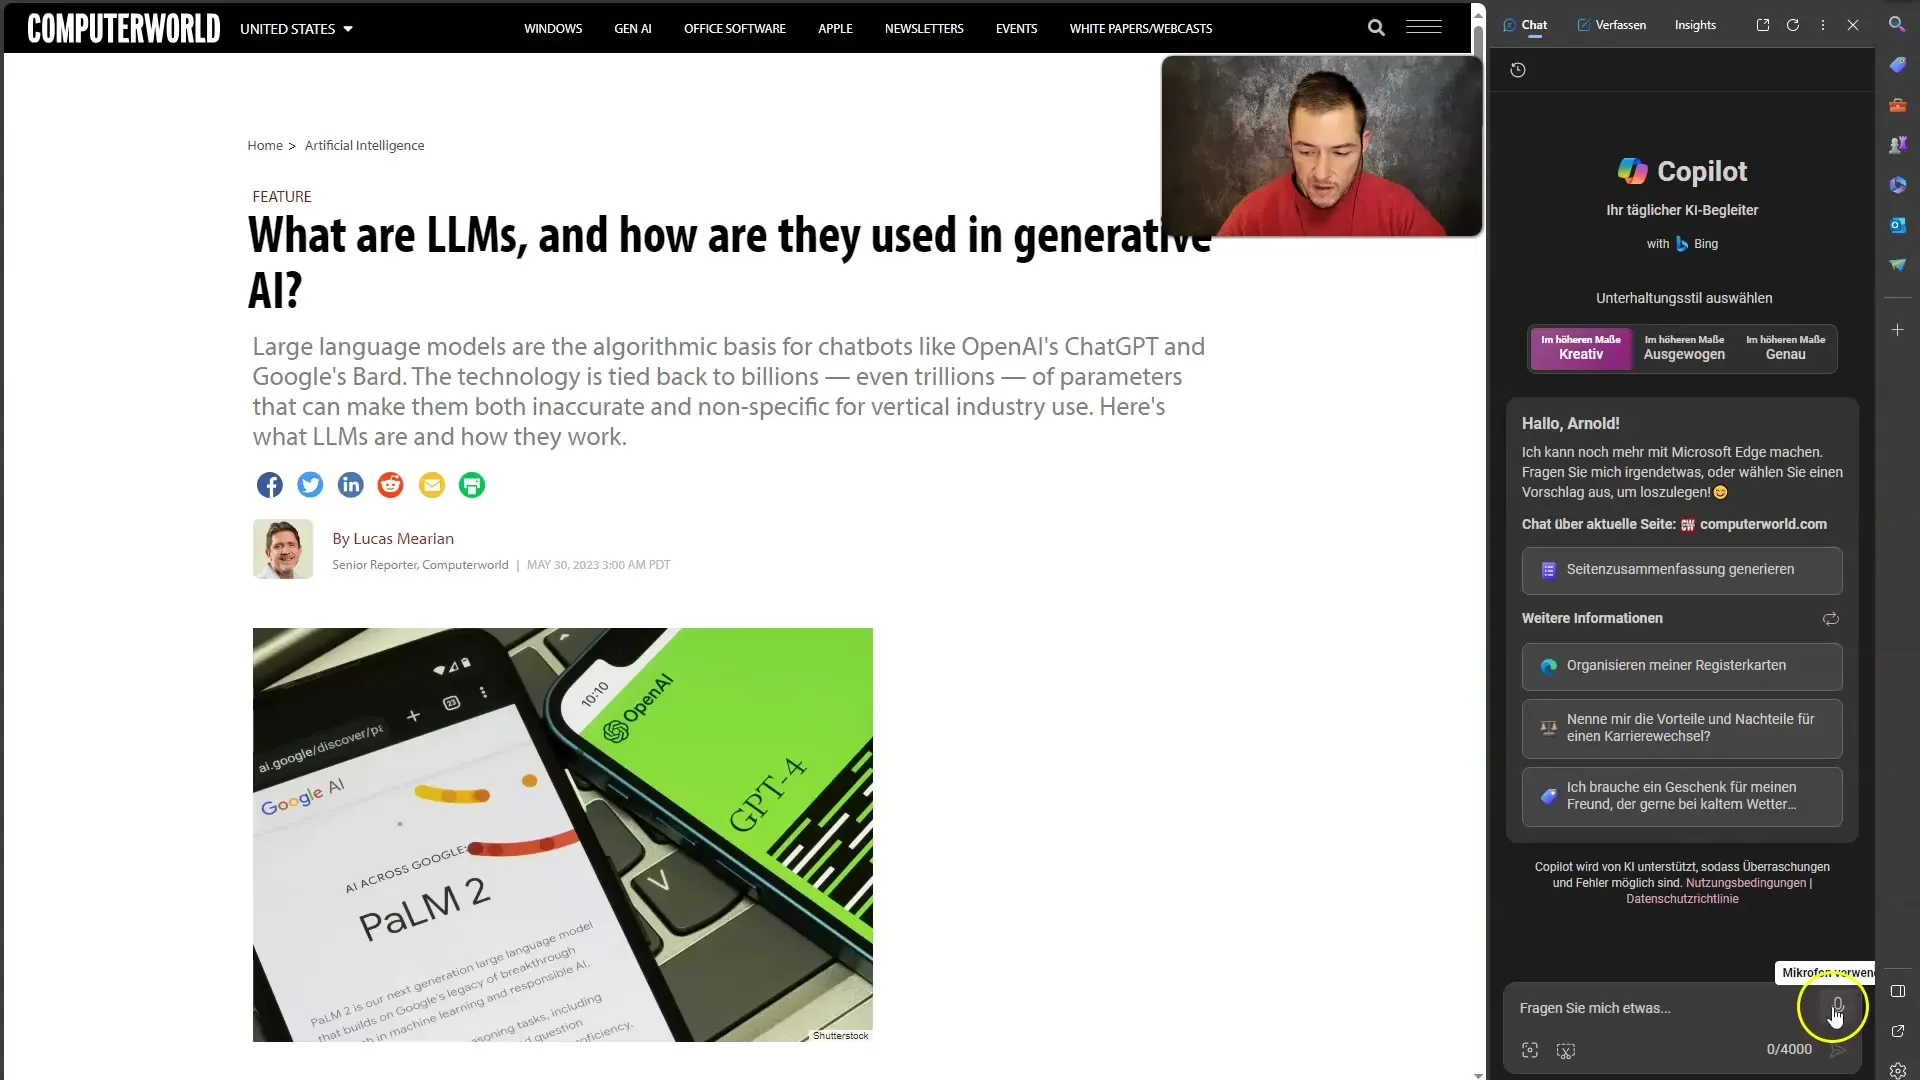1920x1080 pixels.
Task: Click the article featured image thumbnail
Action: (x=563, y=835)
